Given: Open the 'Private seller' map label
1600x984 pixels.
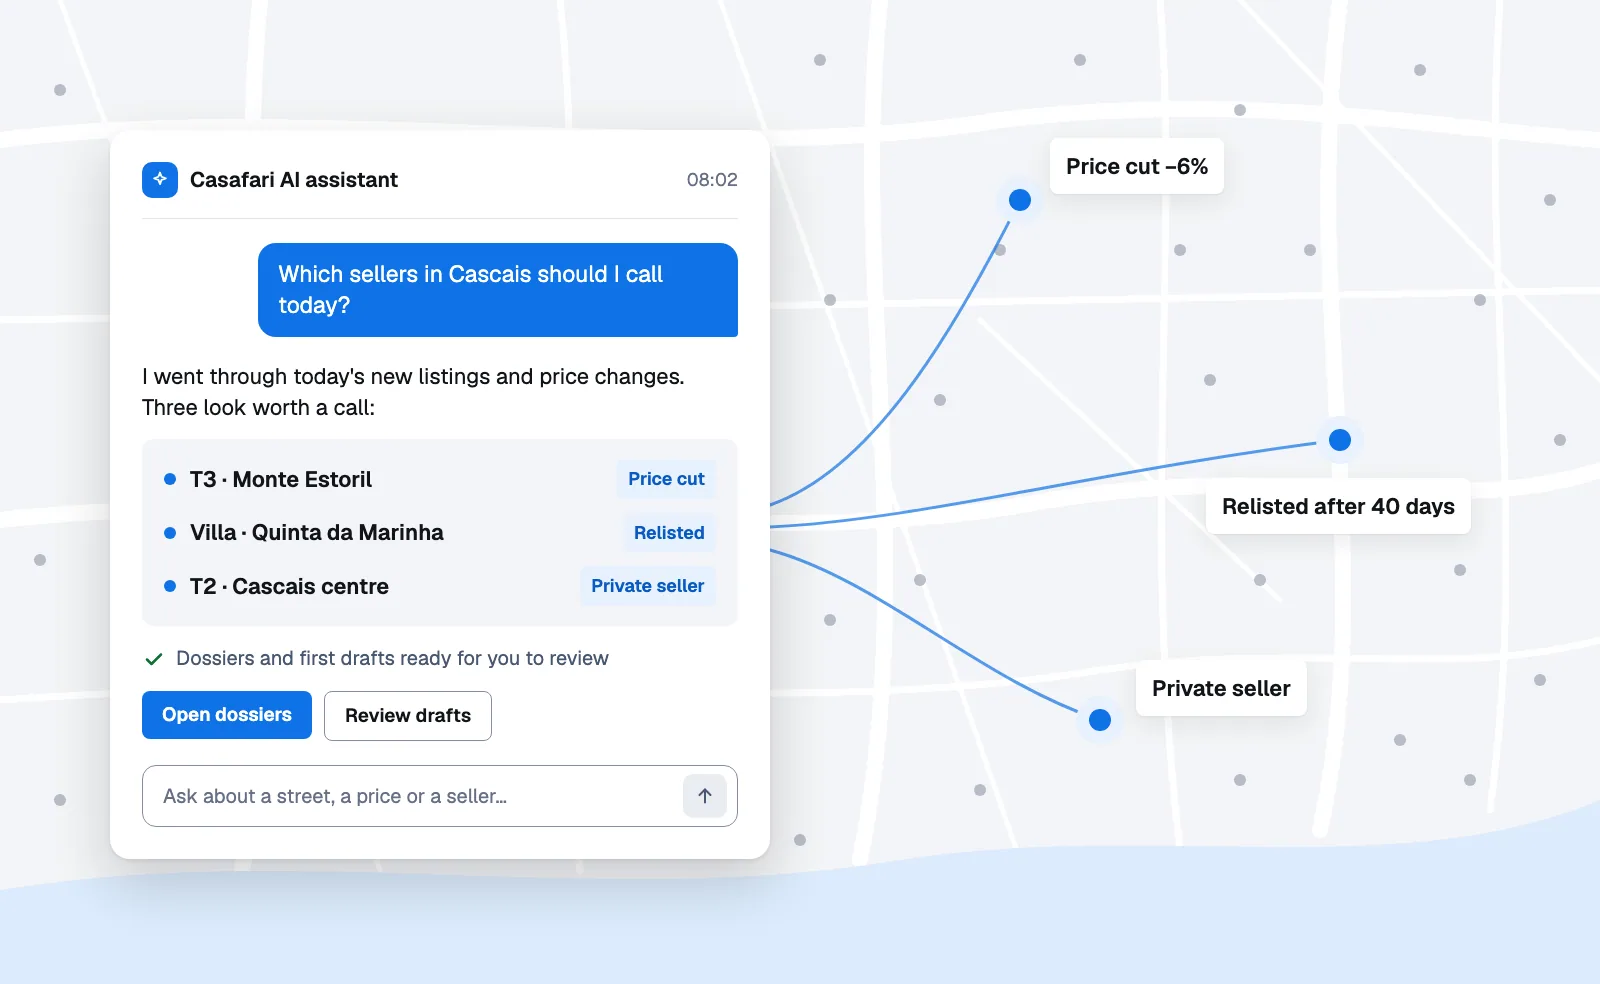Looking at the screenshot, I should tap(1221, 688).
